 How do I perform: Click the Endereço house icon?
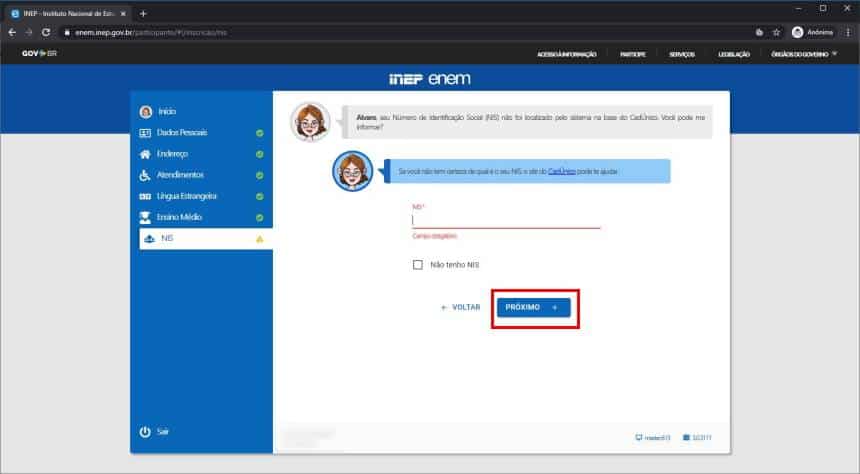coord(145,154)
